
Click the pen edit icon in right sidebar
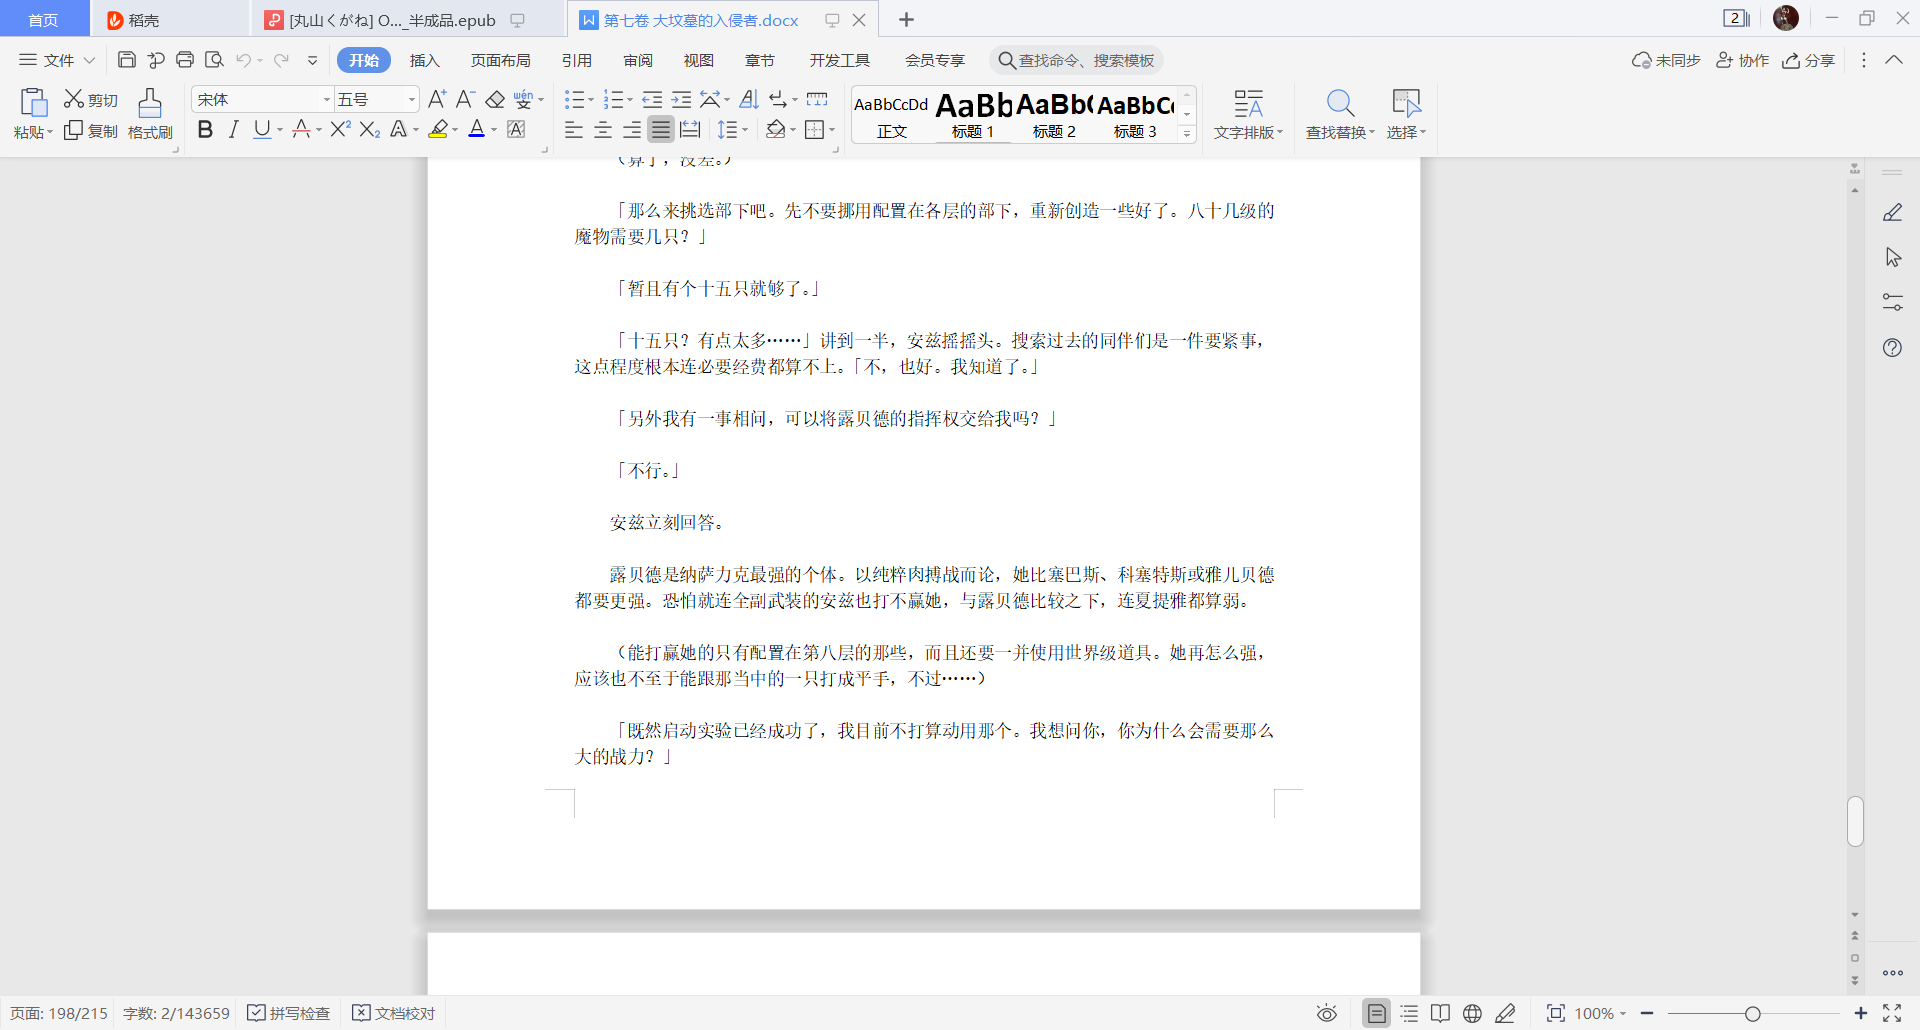(x=1892, y=212)
